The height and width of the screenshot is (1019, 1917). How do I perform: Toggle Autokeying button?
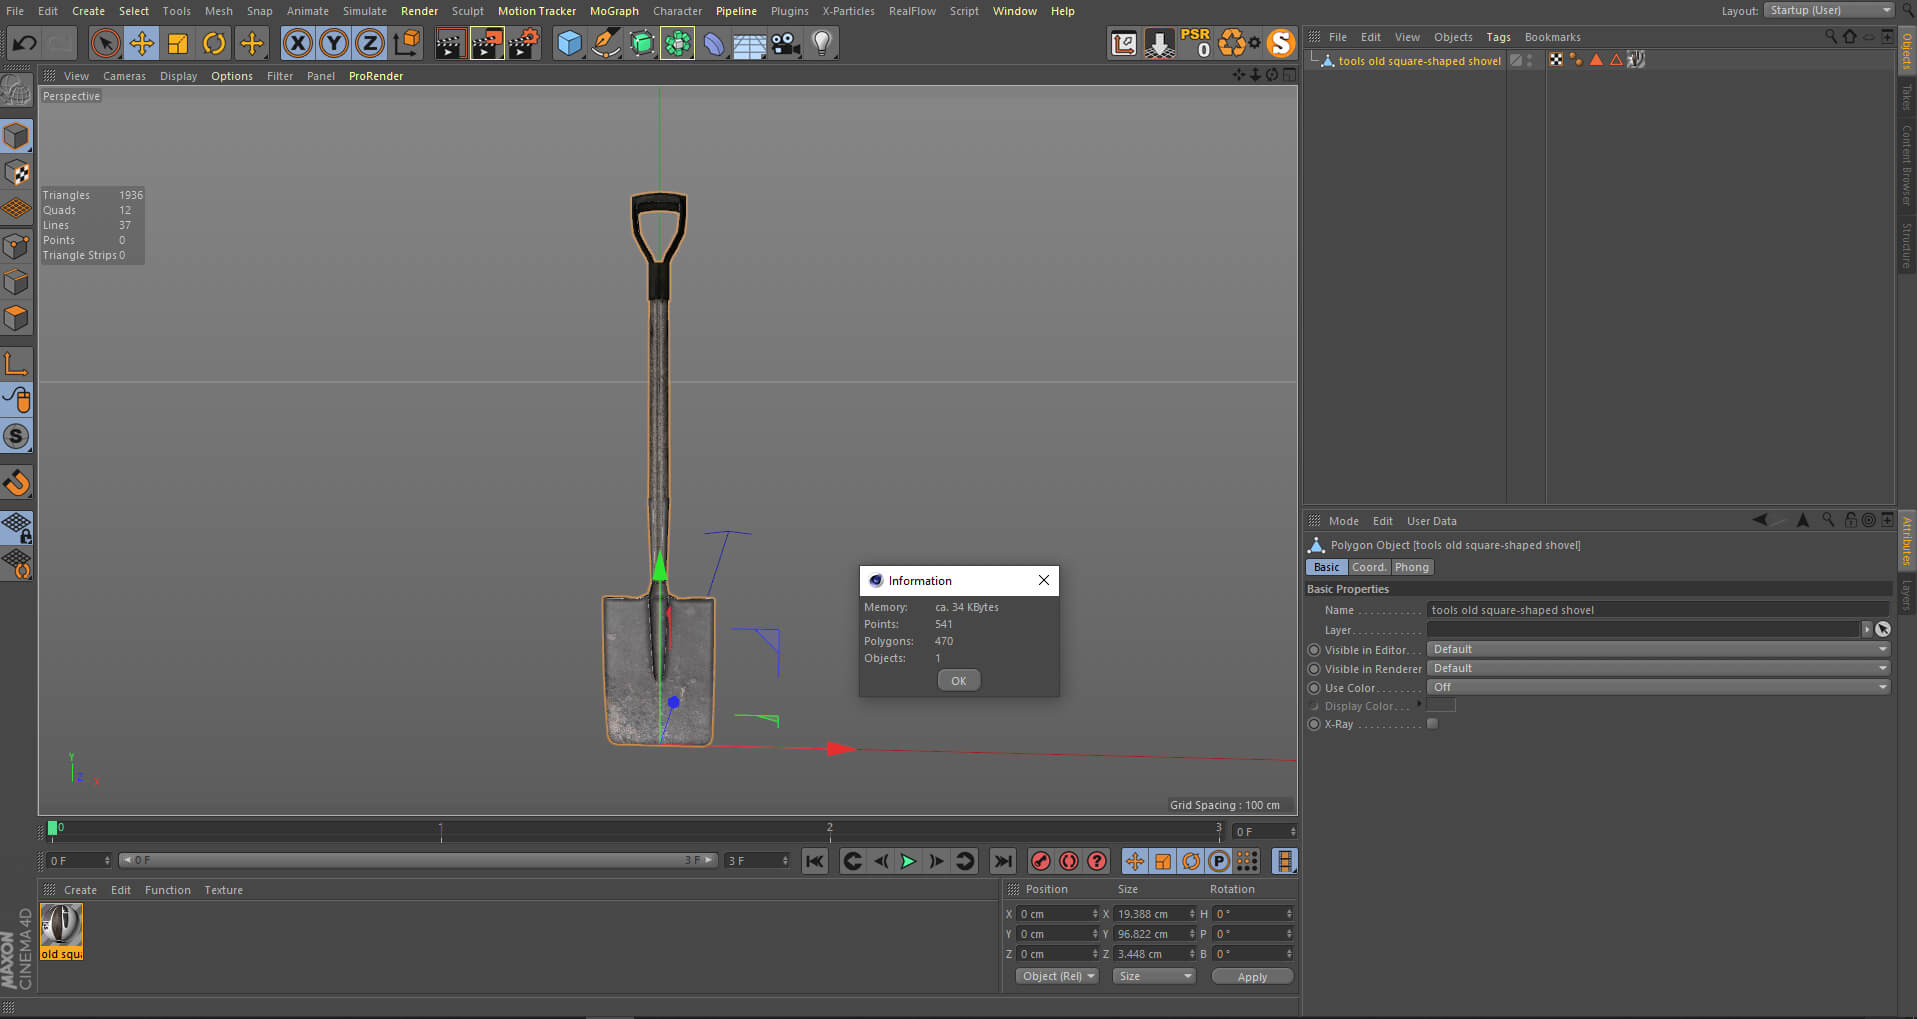pos(1069,861)
